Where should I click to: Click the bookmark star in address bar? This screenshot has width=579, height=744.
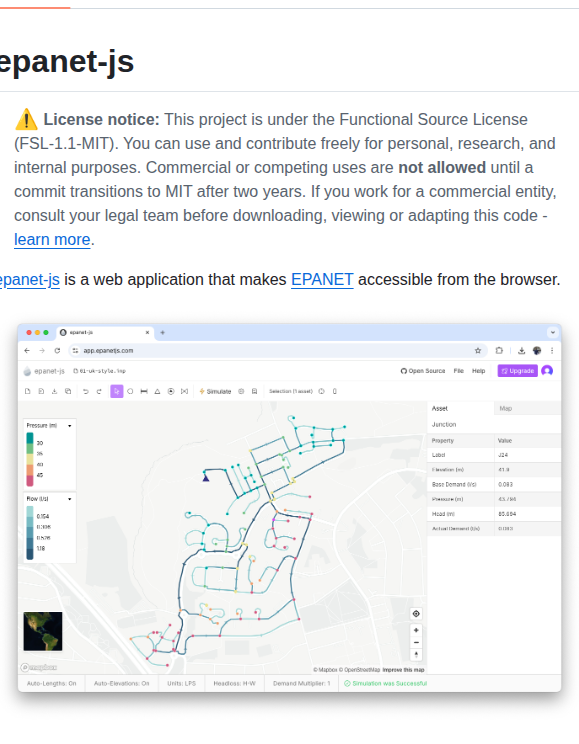[x=478, y=351]
